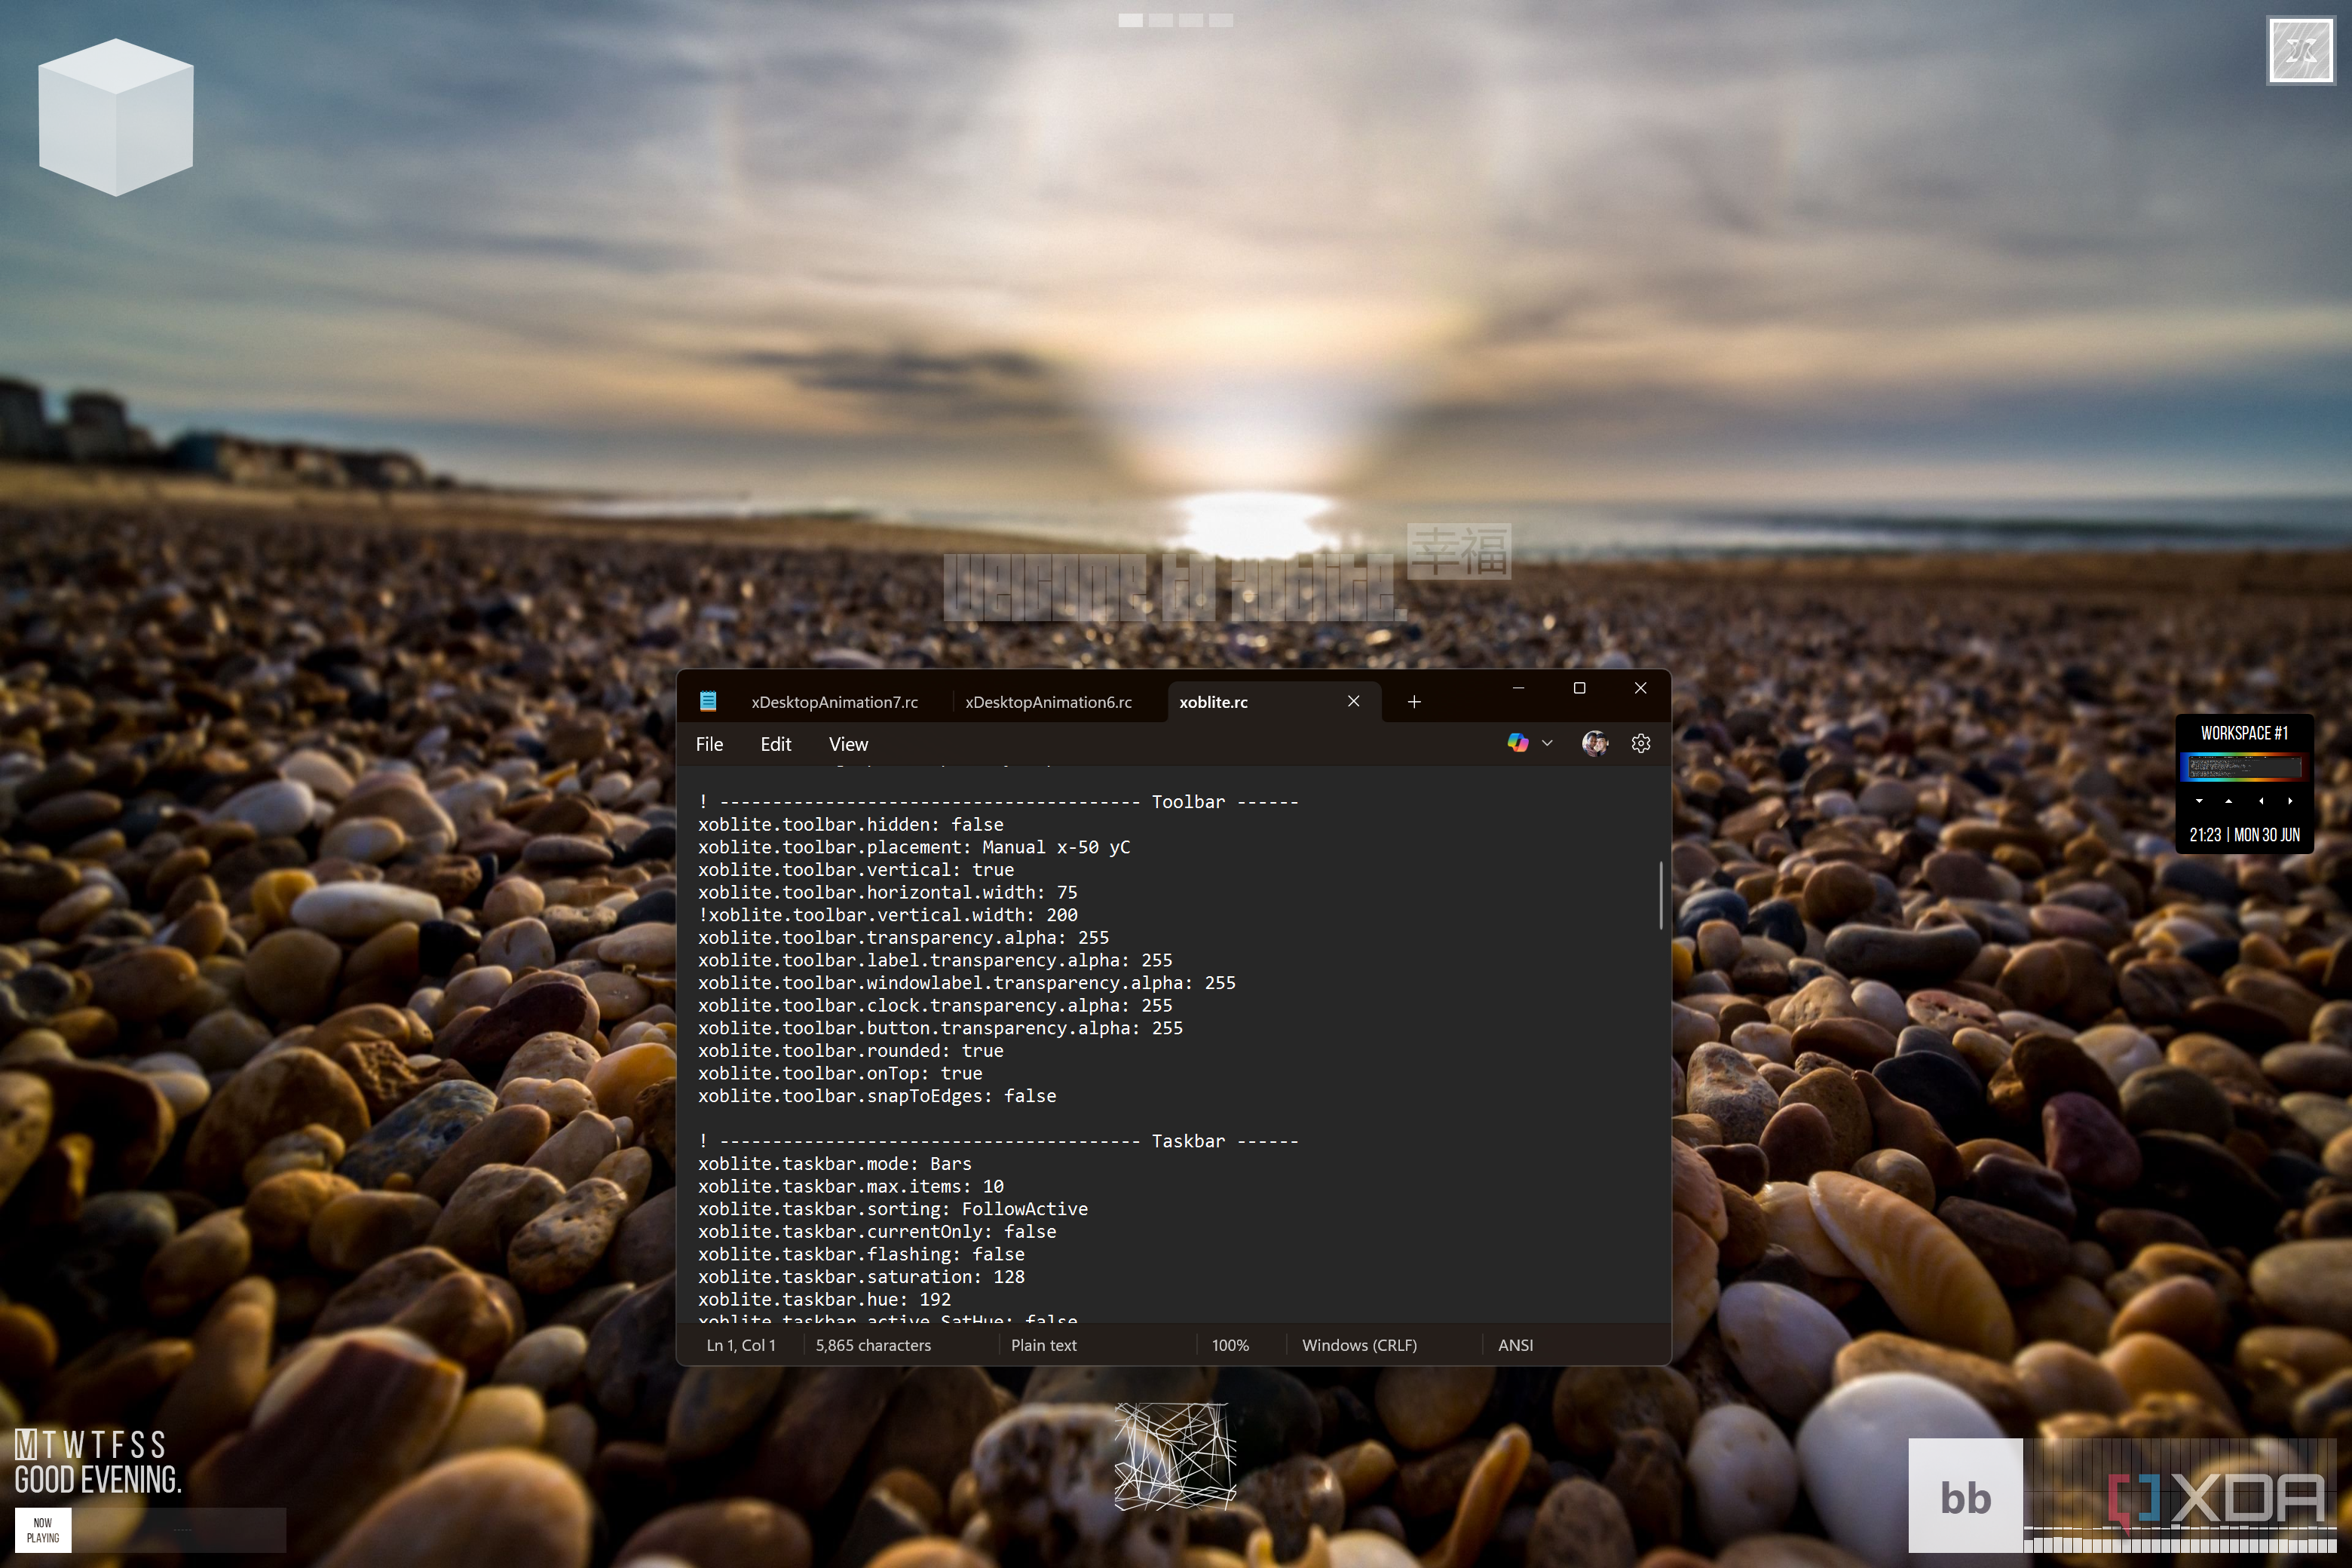Viewport: 2352px width, 1568px height.
Task: Click the 100% zoom level indicator
Action: pos(1230,1345)
